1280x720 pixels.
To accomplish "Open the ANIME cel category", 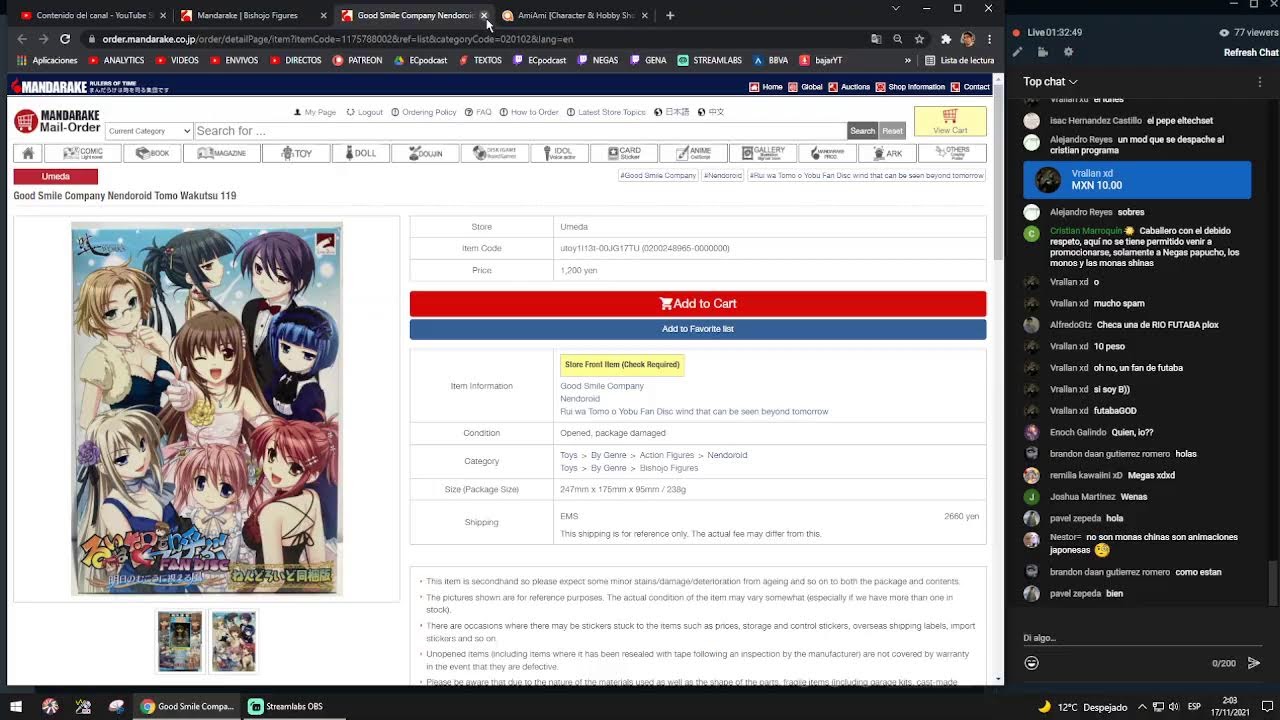I will point(693,153).
